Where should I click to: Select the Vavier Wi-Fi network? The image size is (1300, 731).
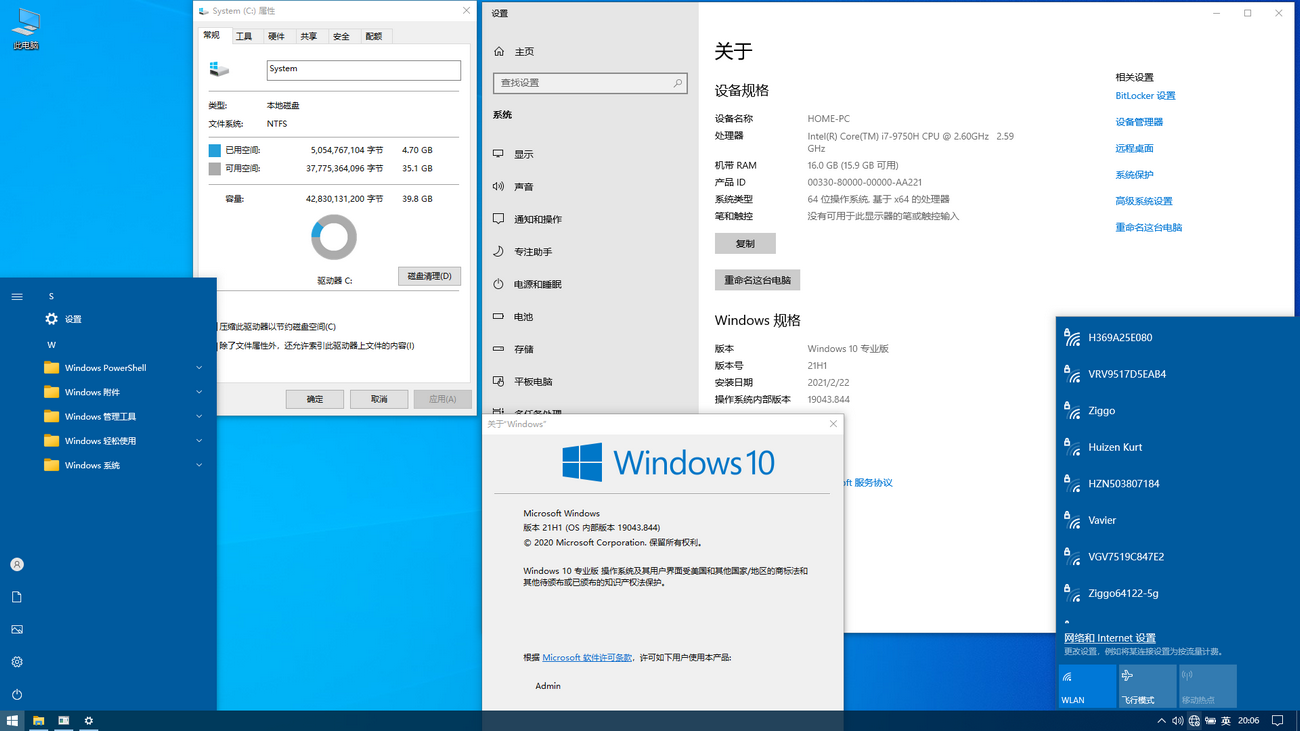pos(1177,520)
